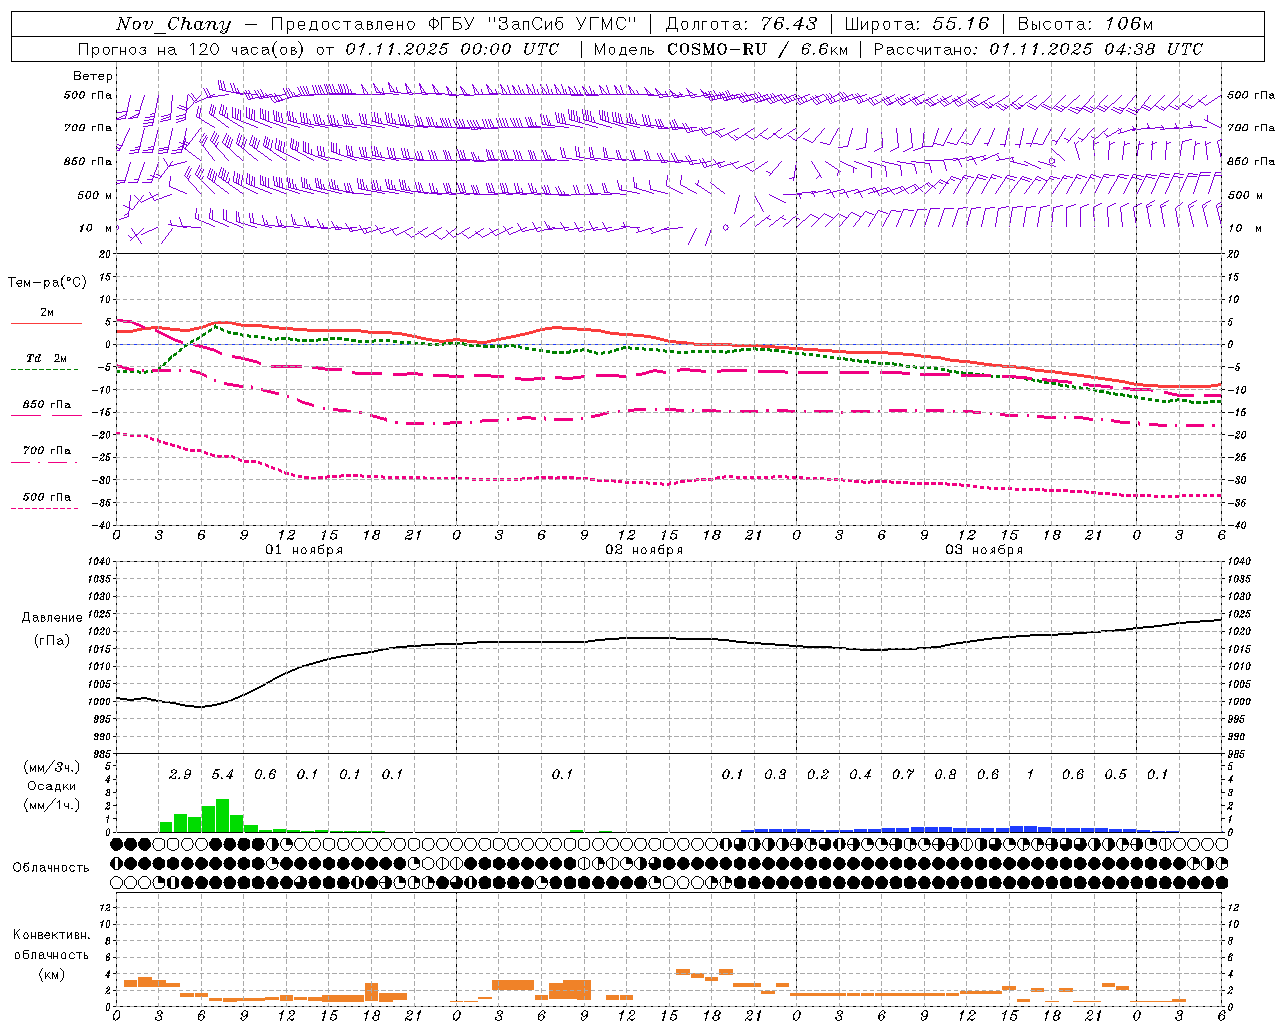The width and height of the screenshot is (1280, 1024).
Task: Click the 0.5 precipitation value
Action: click(1115, 775)
